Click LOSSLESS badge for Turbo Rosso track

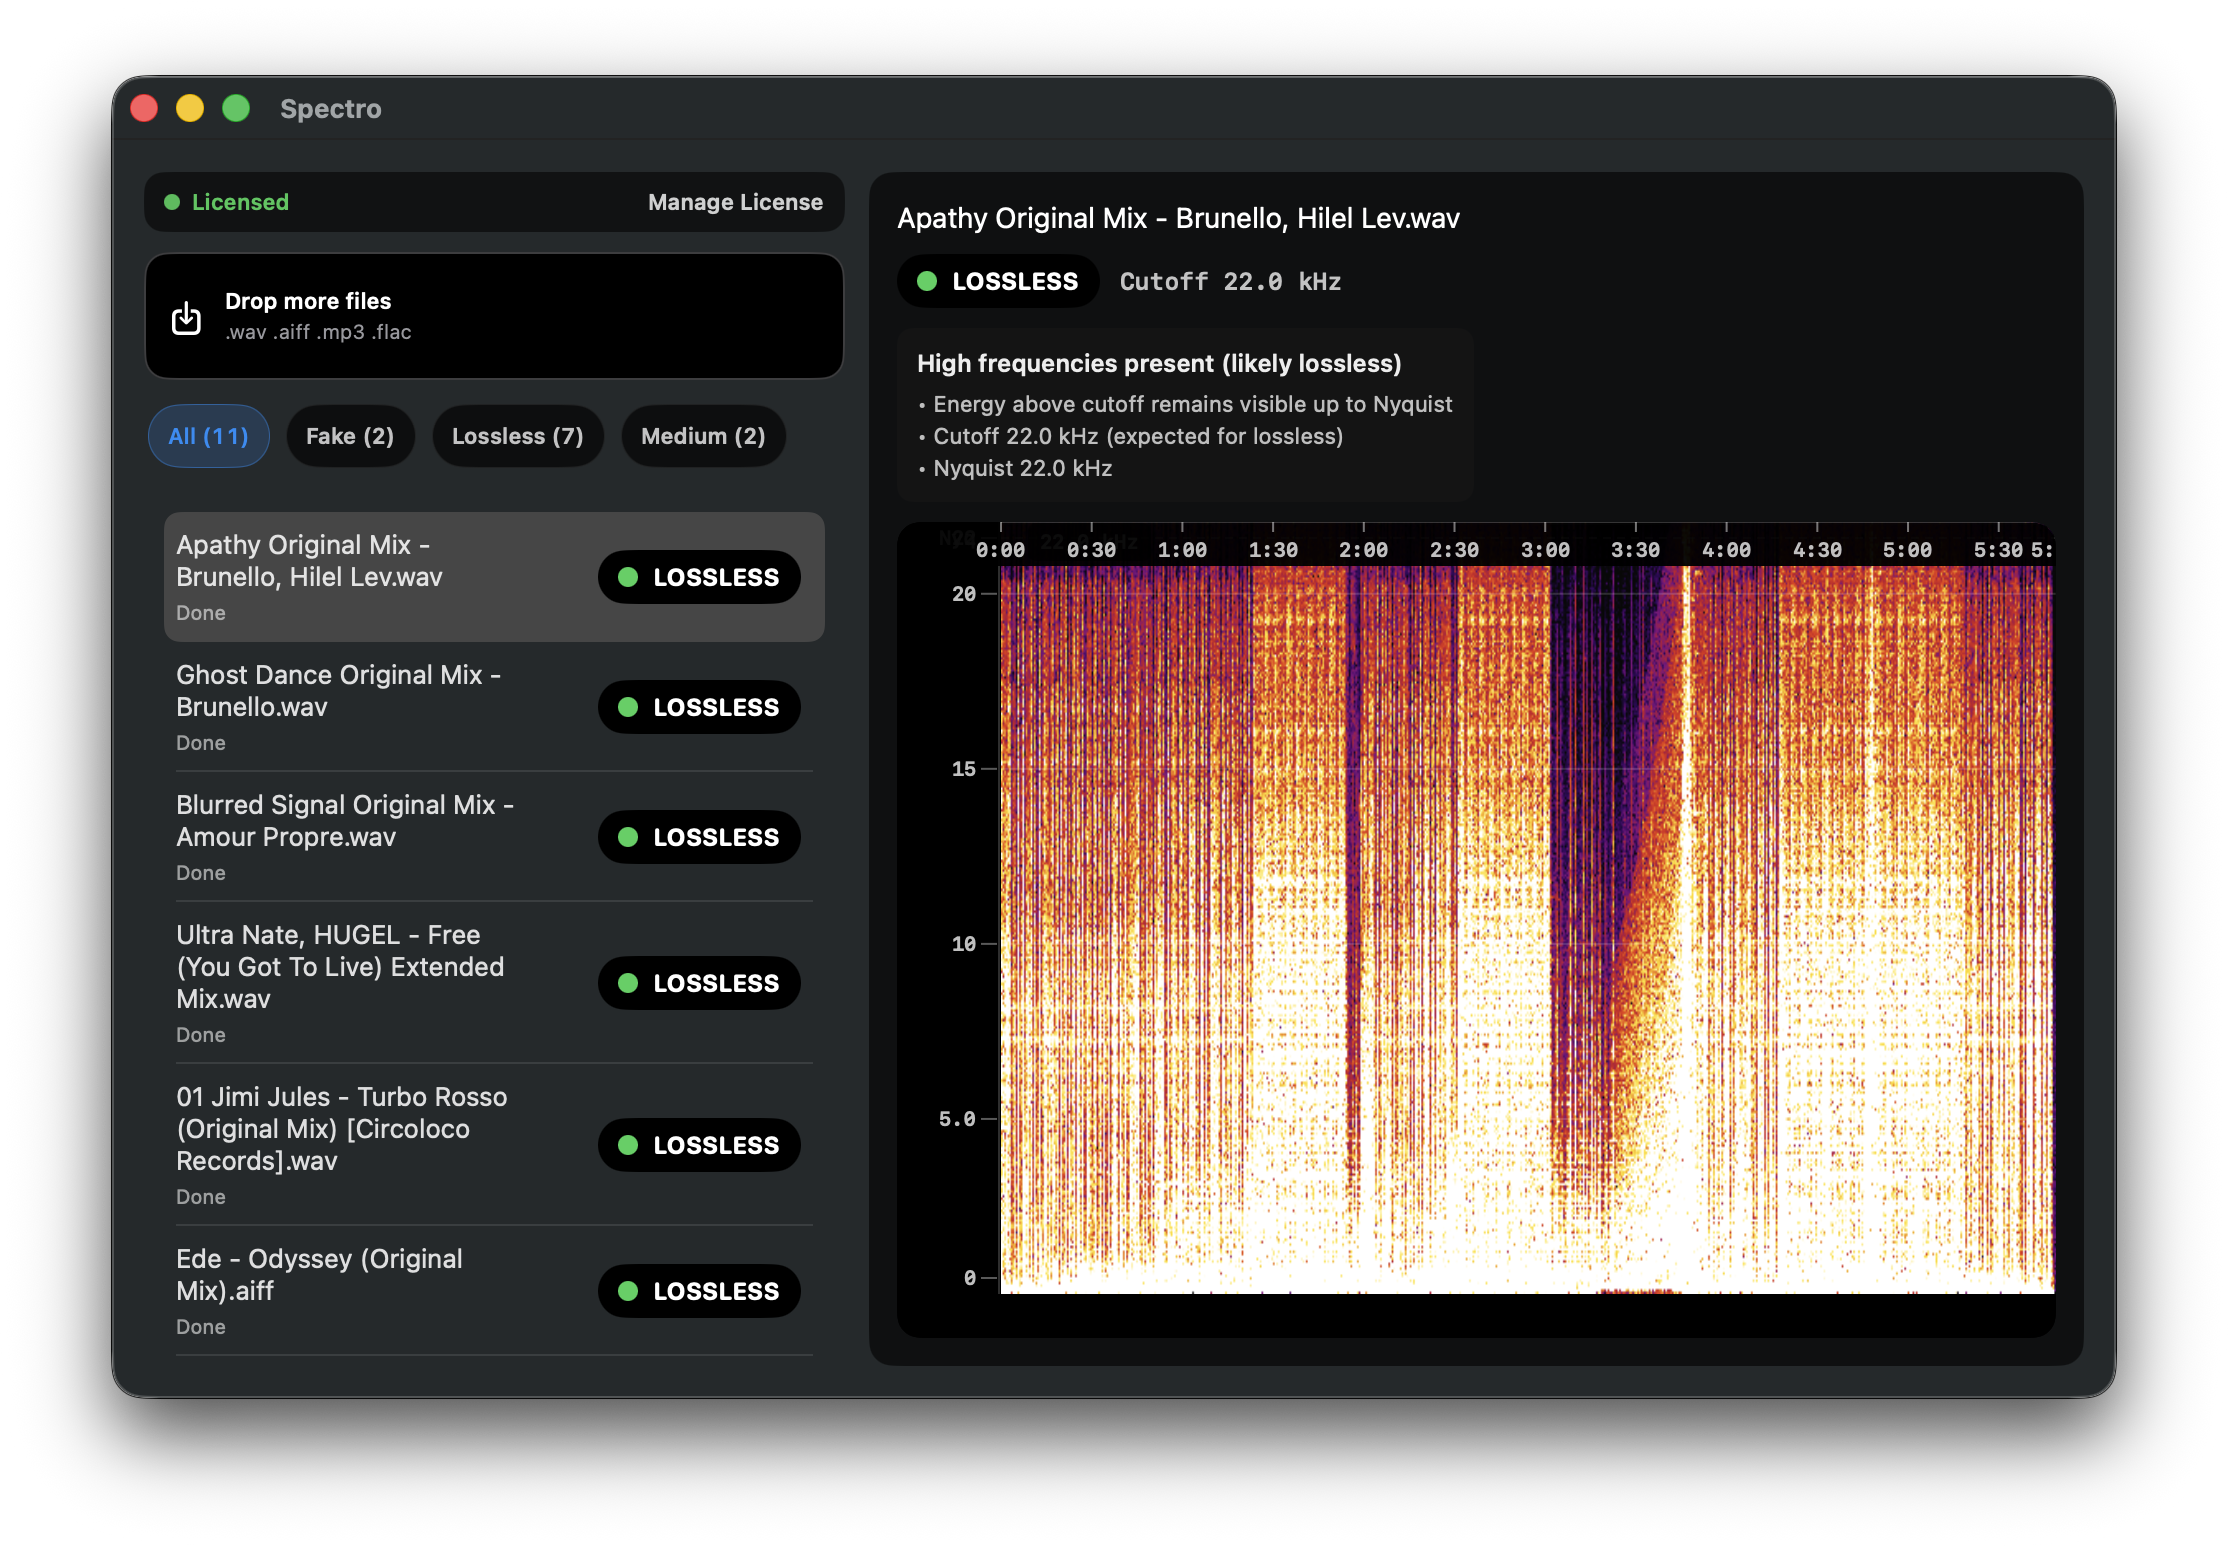click(698, 1145)
